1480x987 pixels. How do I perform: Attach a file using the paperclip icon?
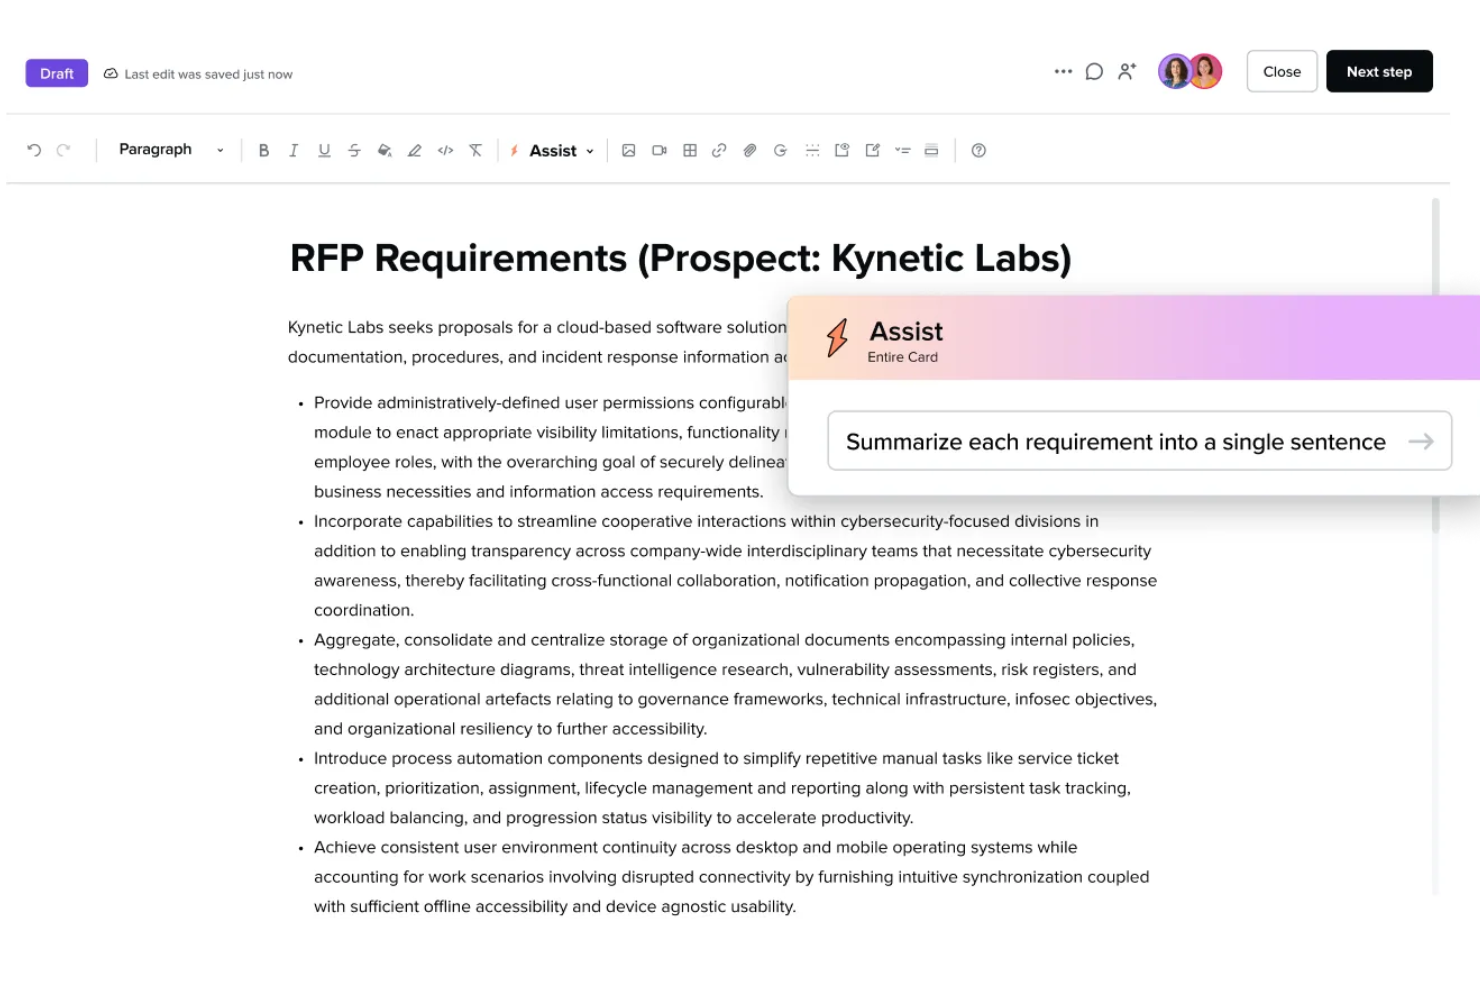pos(749,150)
